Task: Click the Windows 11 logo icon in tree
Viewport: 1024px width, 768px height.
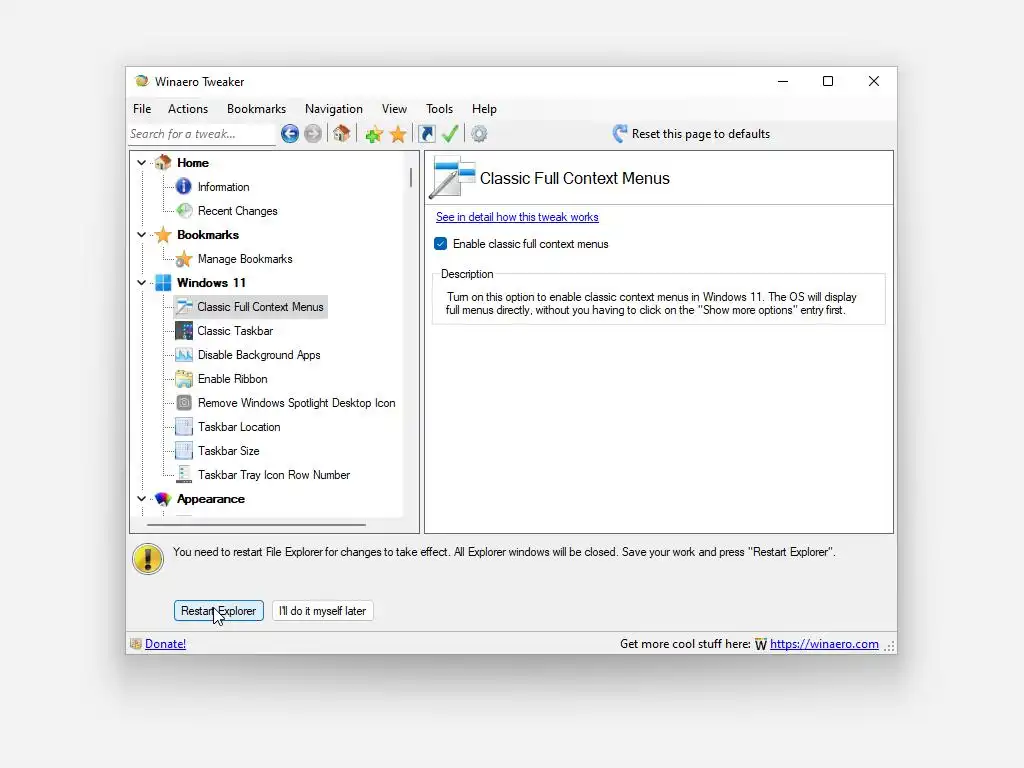Action: [163, 283]
